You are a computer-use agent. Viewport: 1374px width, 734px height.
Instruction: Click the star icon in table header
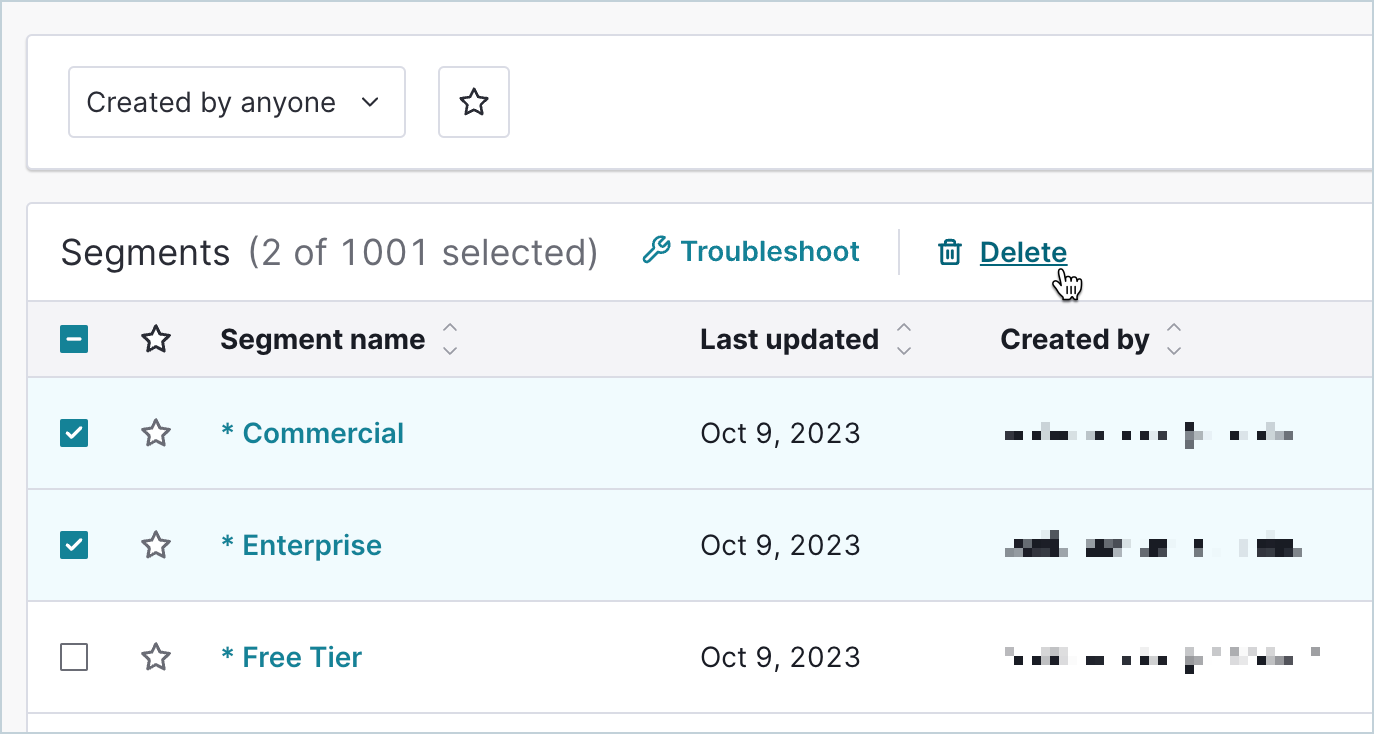(x=155, y=340)
